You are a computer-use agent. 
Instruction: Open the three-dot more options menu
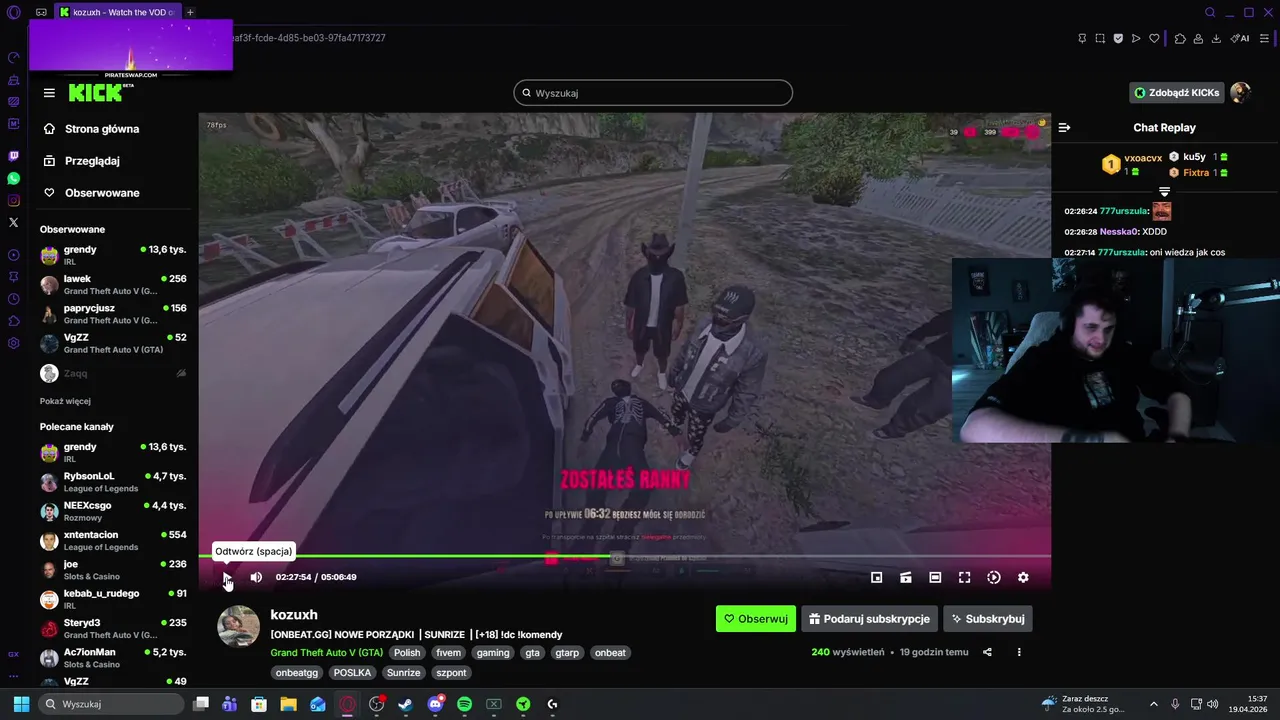pyautogui.click(x=1019, y=652)
